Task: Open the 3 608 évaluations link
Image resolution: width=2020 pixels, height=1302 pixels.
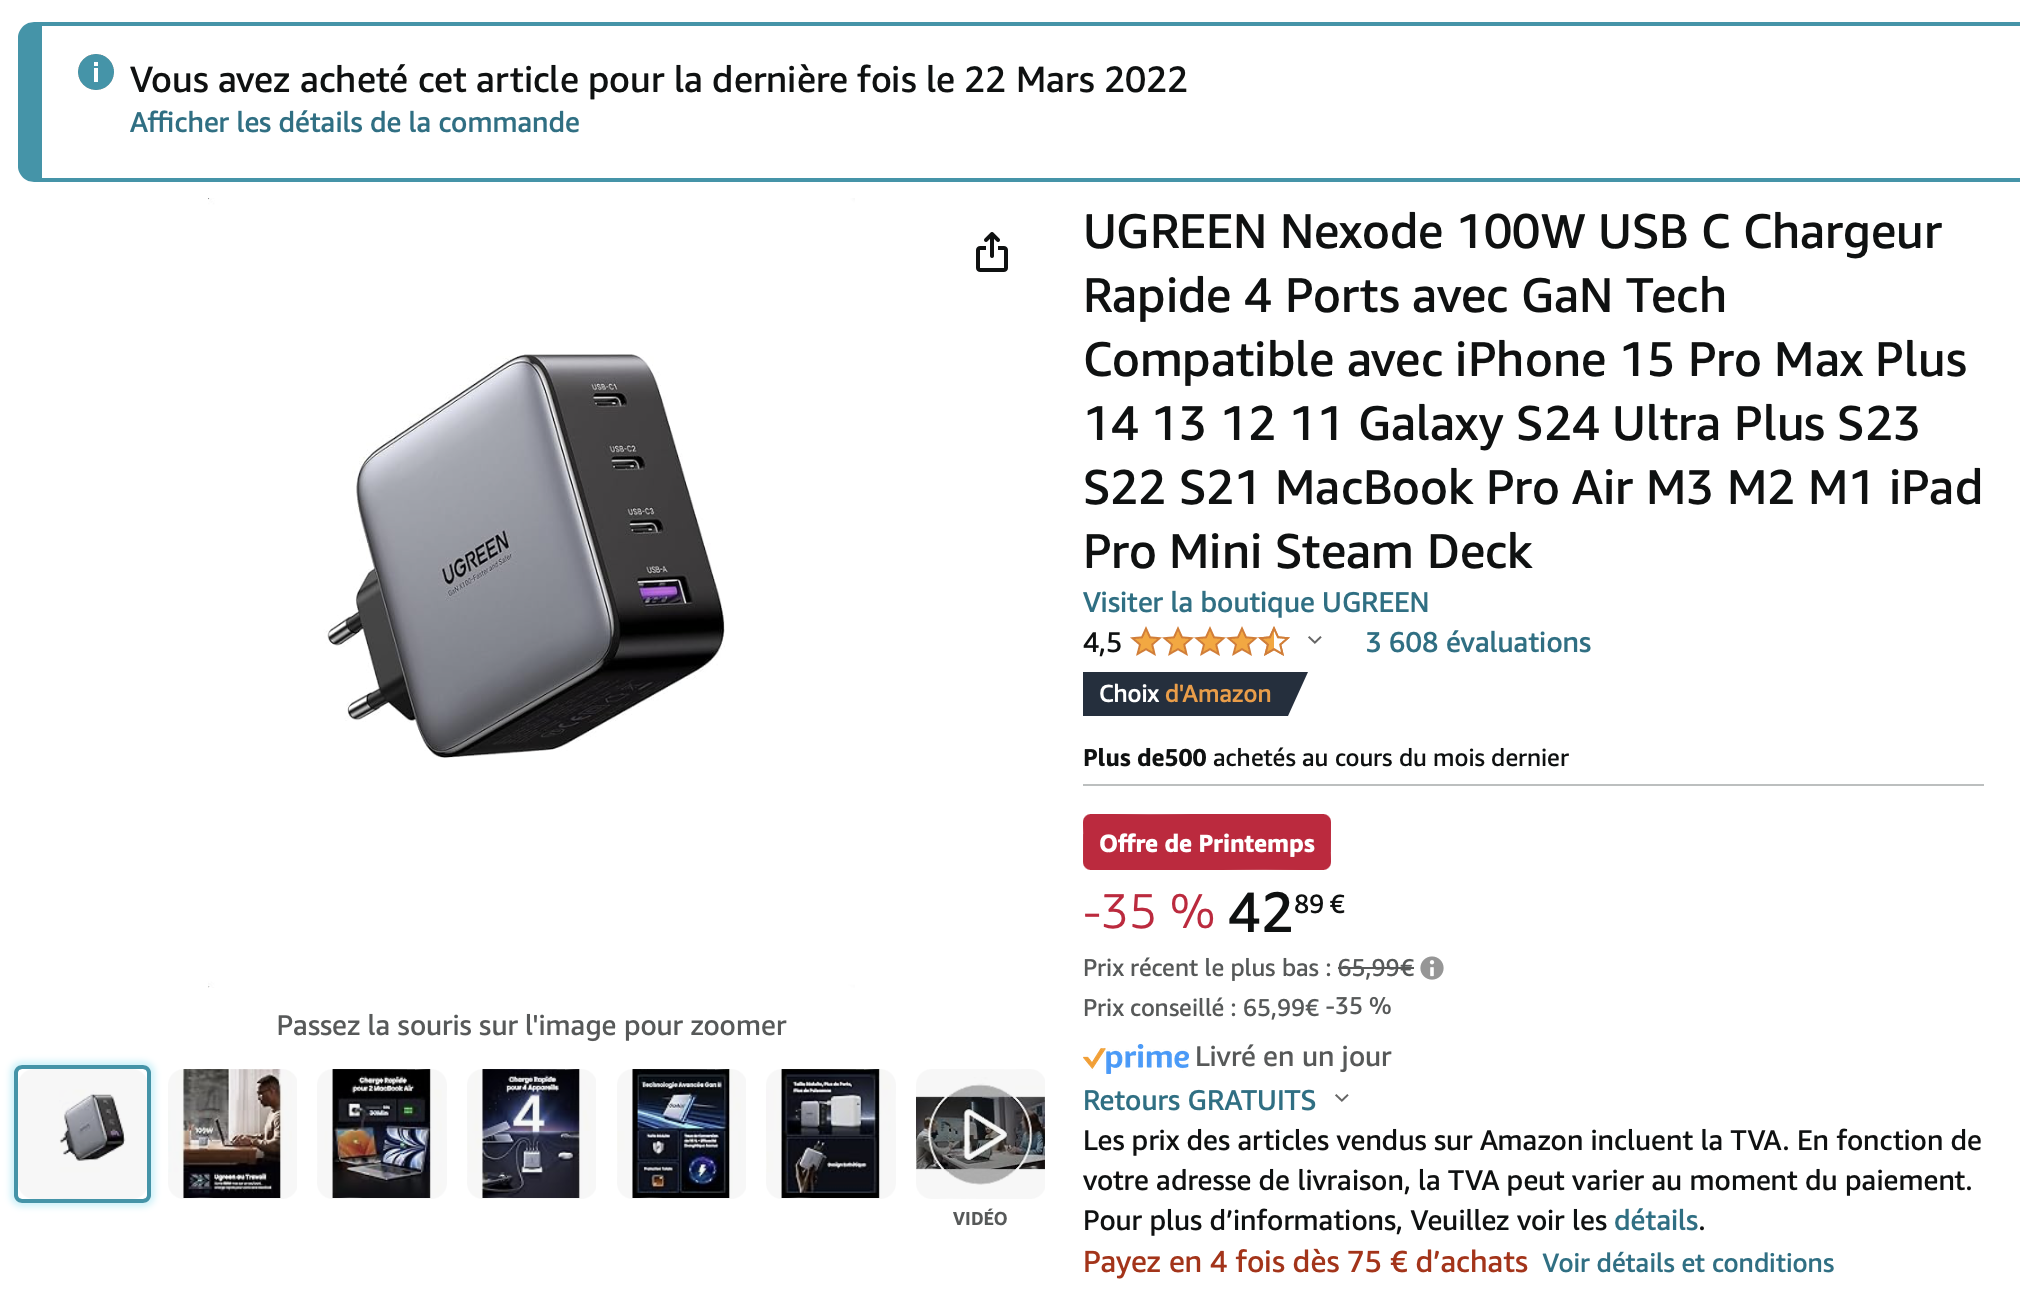Action: [1478, 642]
